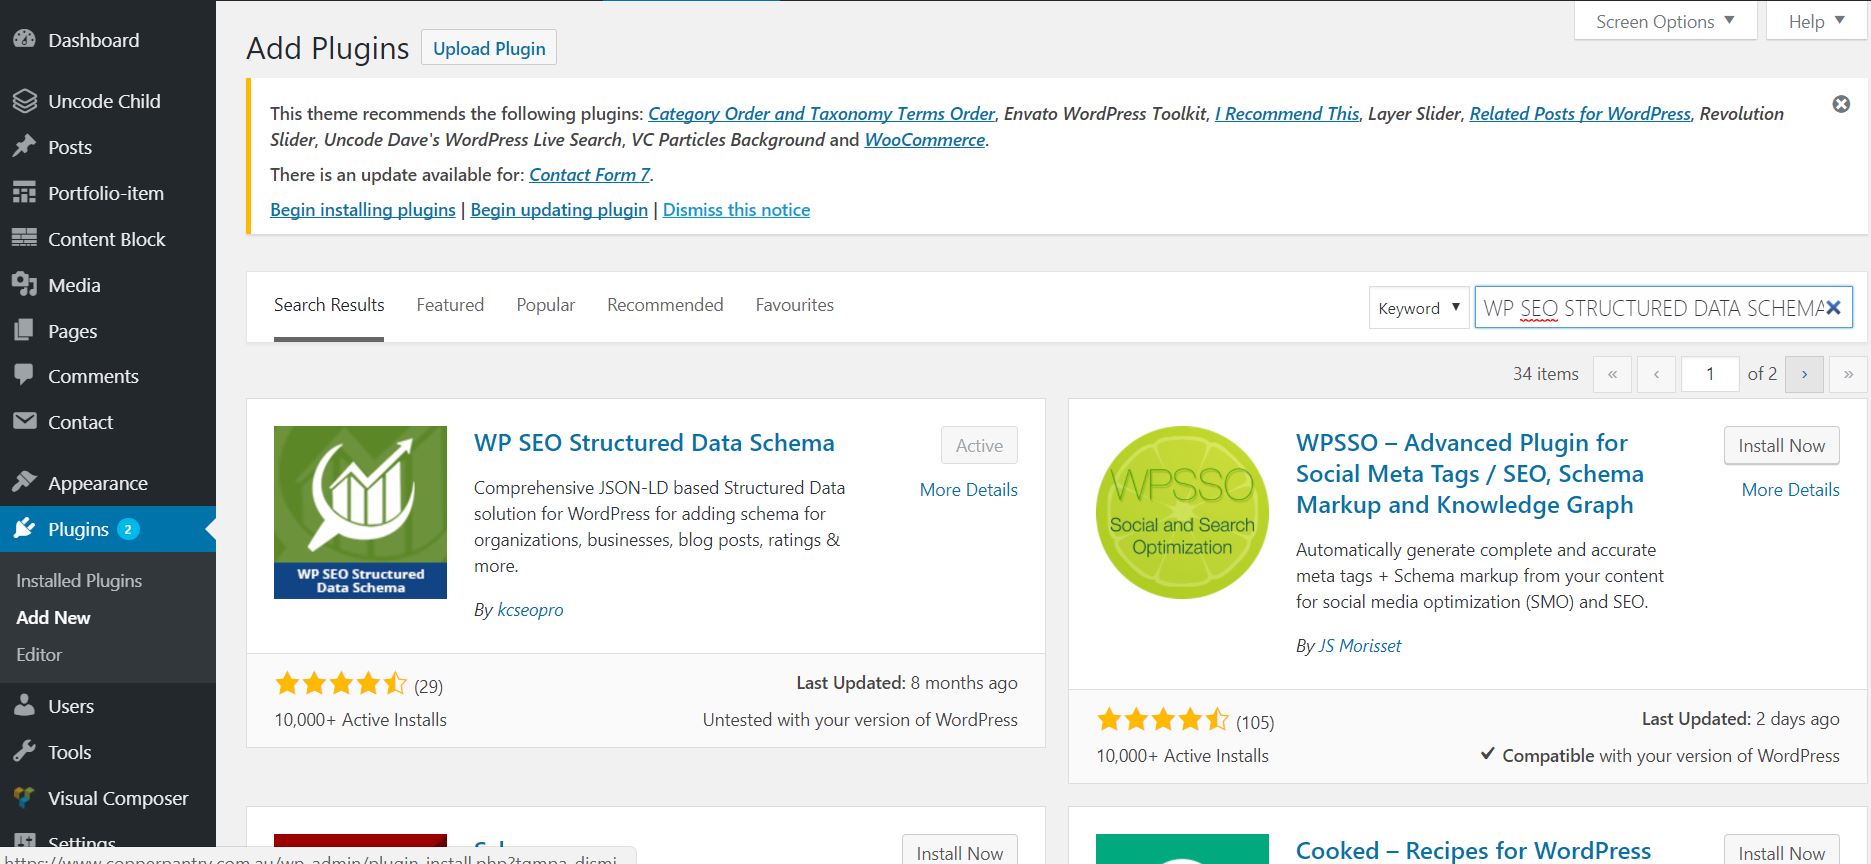This screenshot has width=1871, height=864.
Task: Open the I Recommend This plugin link
Action: [1287, 114]
